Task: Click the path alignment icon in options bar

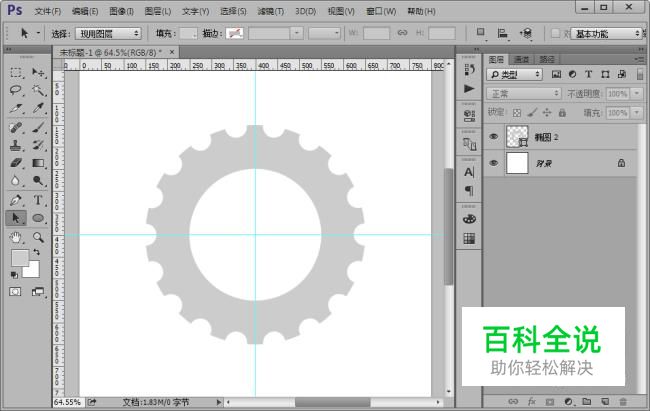Action: pyautogui.click(x=502, y=33)
